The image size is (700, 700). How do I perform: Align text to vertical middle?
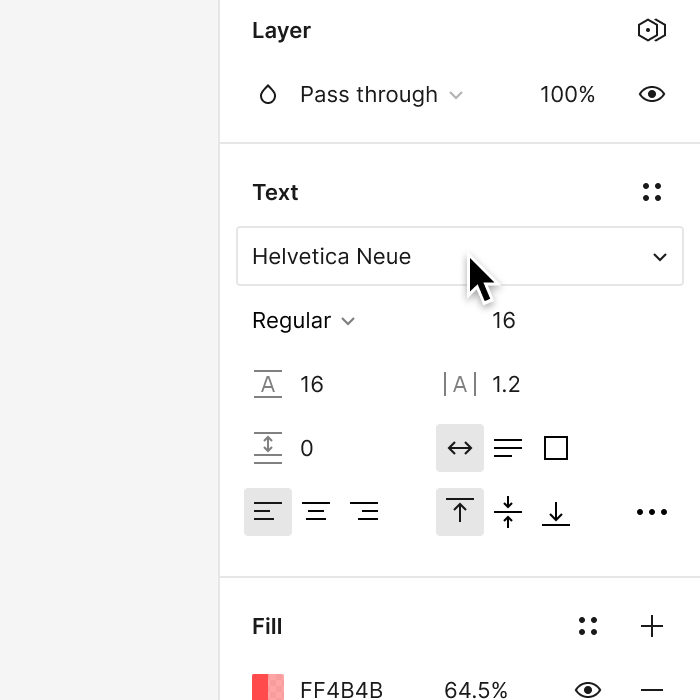click(x=508, y=512)
